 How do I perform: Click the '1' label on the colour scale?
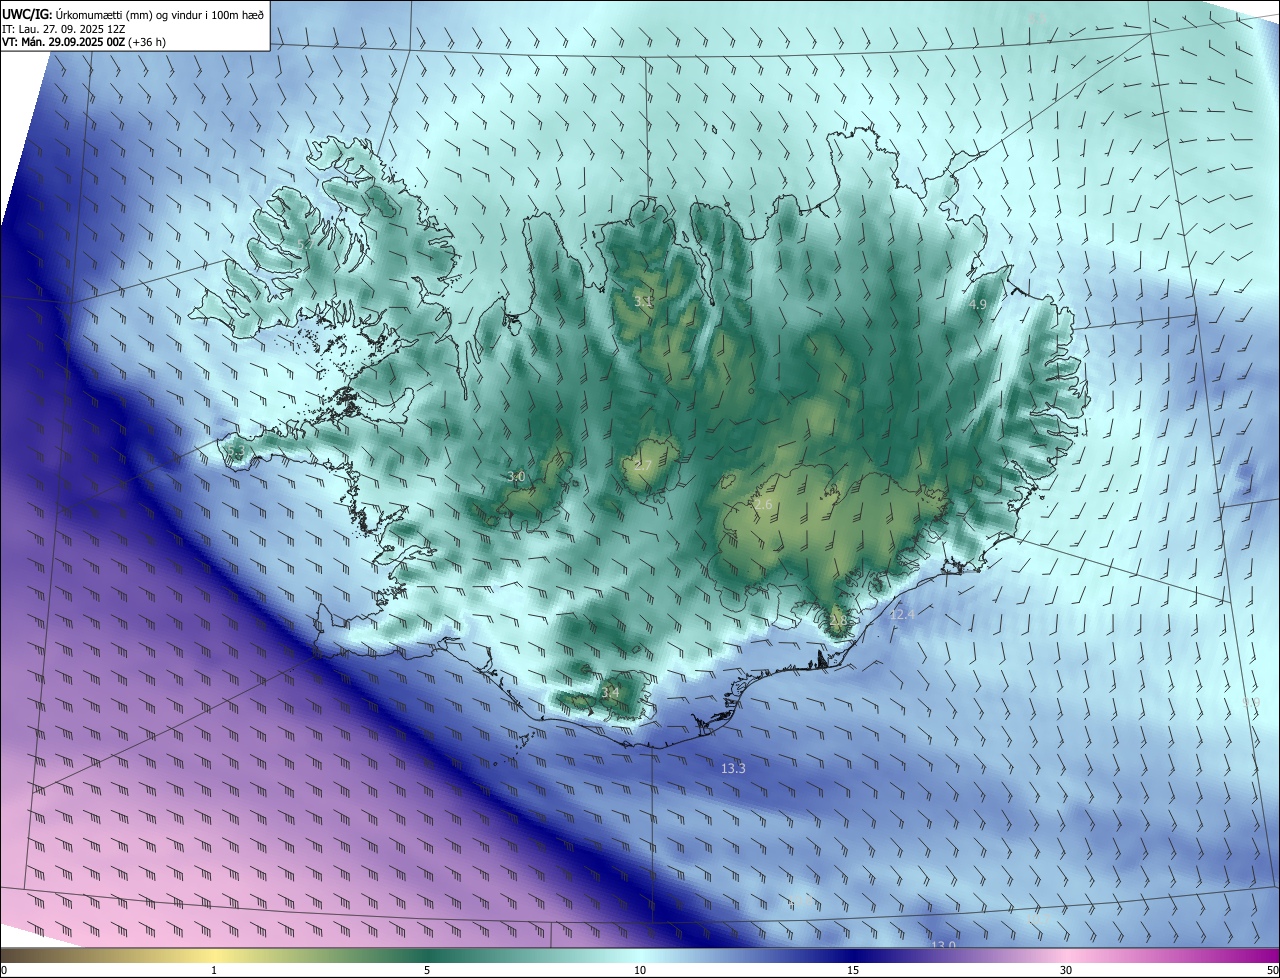point(214,970)
